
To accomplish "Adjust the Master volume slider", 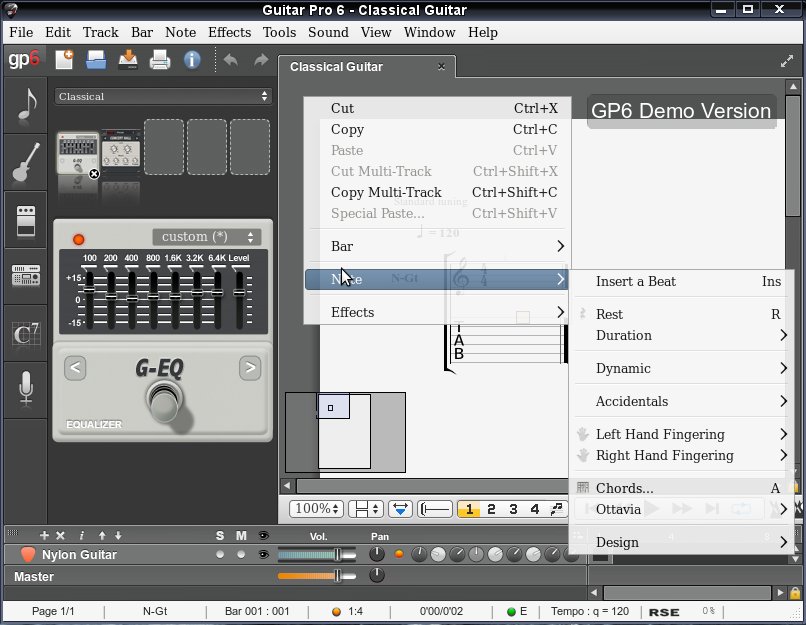I will pos(317,576).
